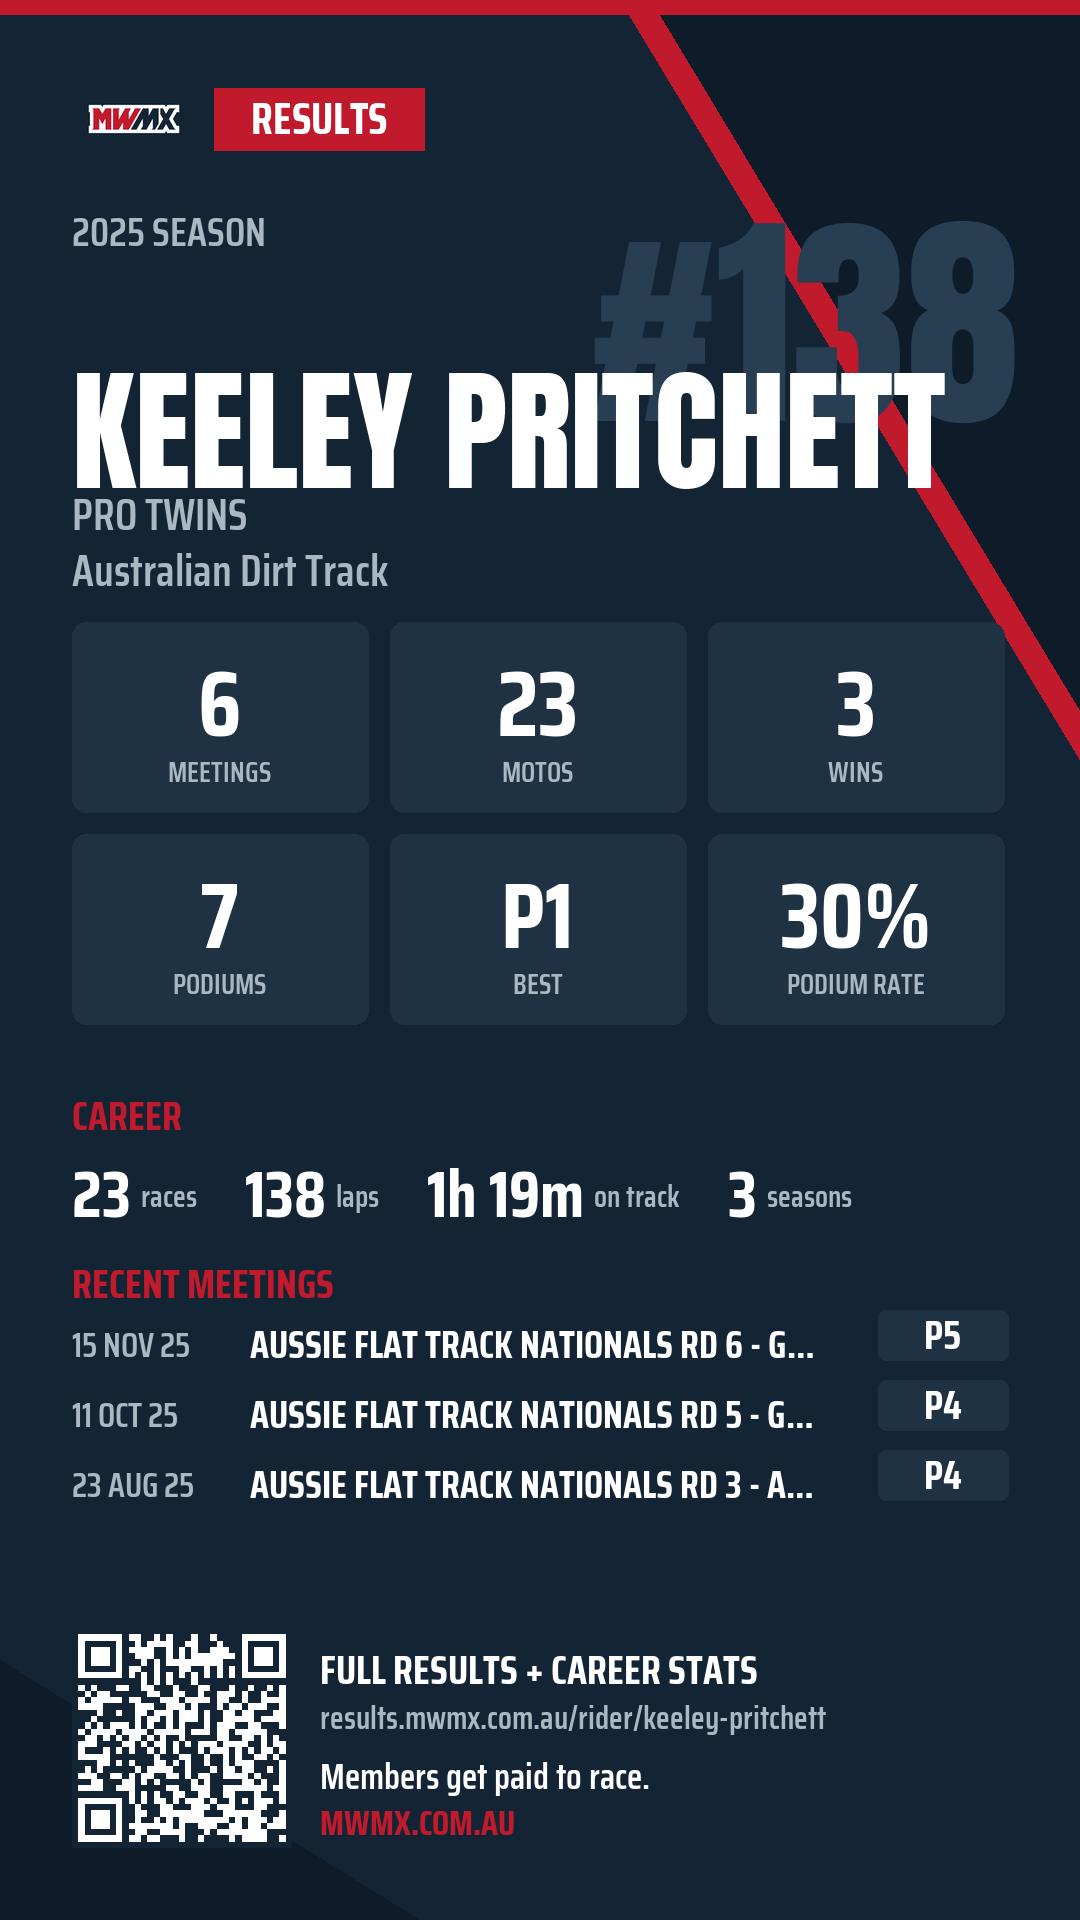Click the QR code image
The width and height of the screenshot is (1080, 1920).
[182, 1738]
